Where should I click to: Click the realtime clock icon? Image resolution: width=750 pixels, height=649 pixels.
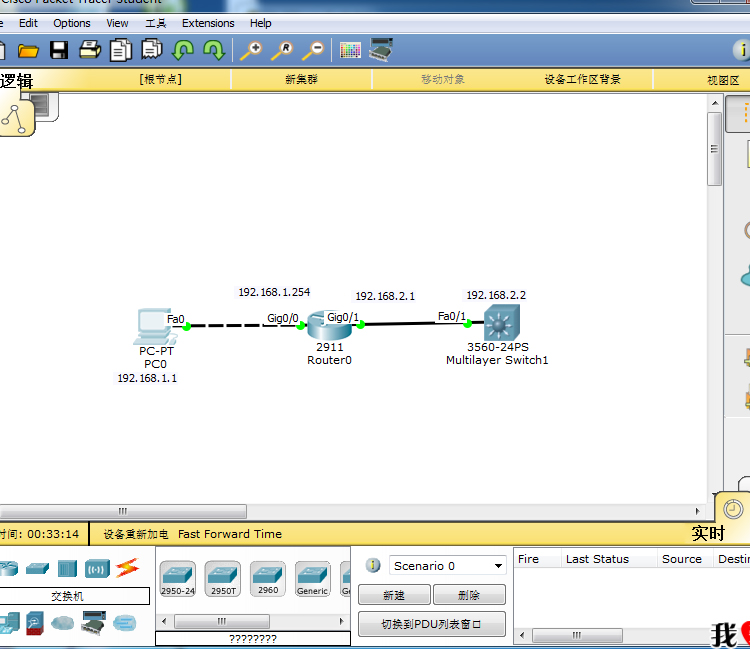point(733,509)
